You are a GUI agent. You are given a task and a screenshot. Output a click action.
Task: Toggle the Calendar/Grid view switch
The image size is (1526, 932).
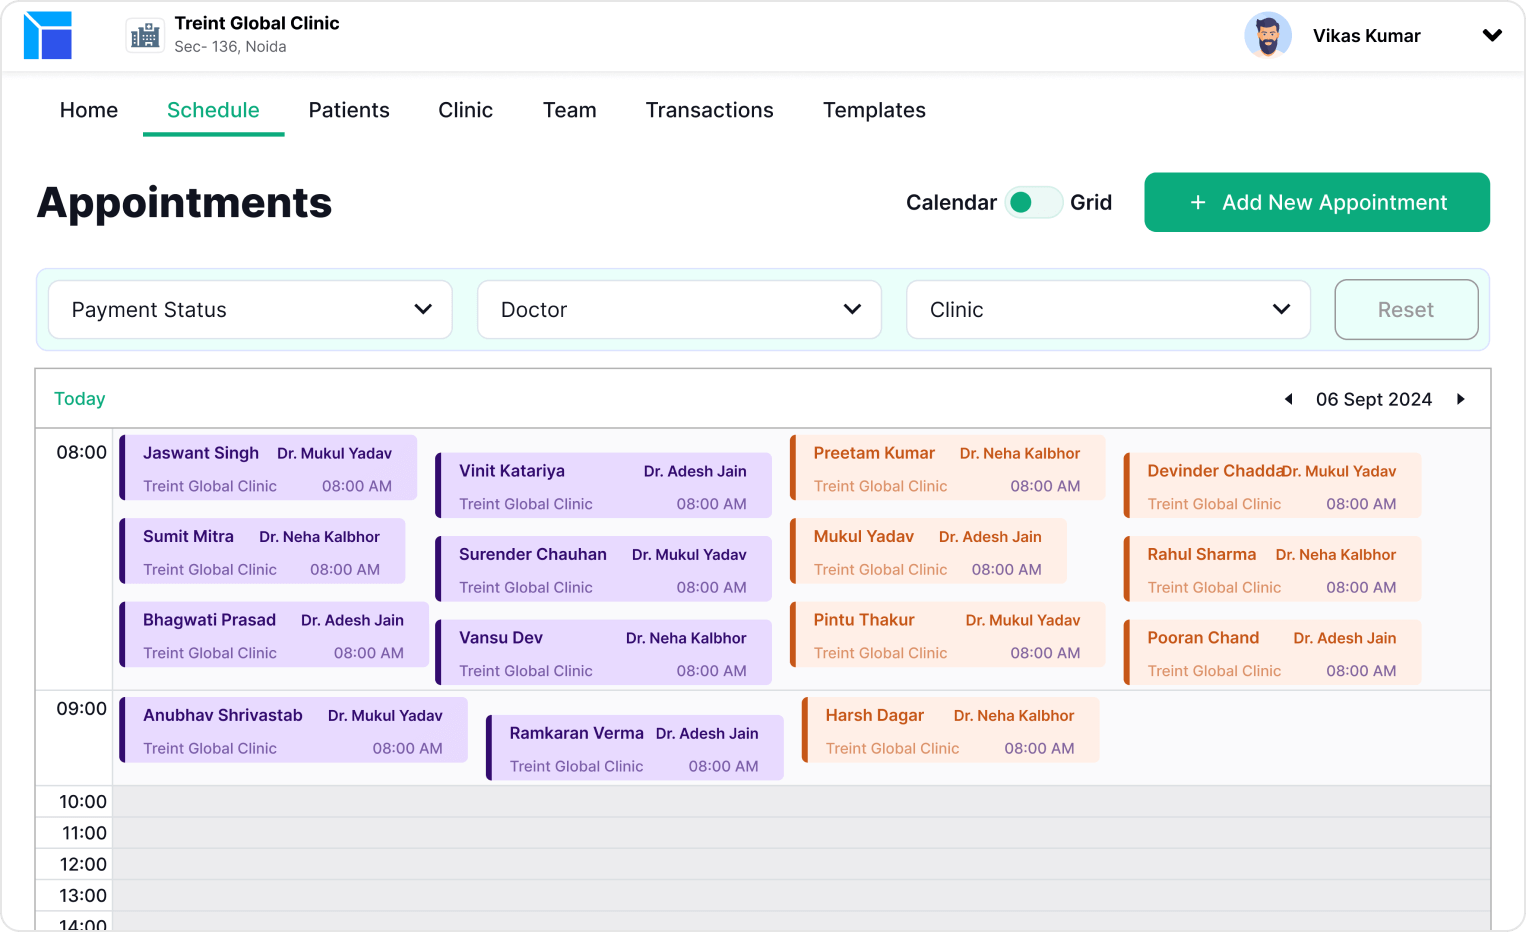click(x=1033, y=203)
